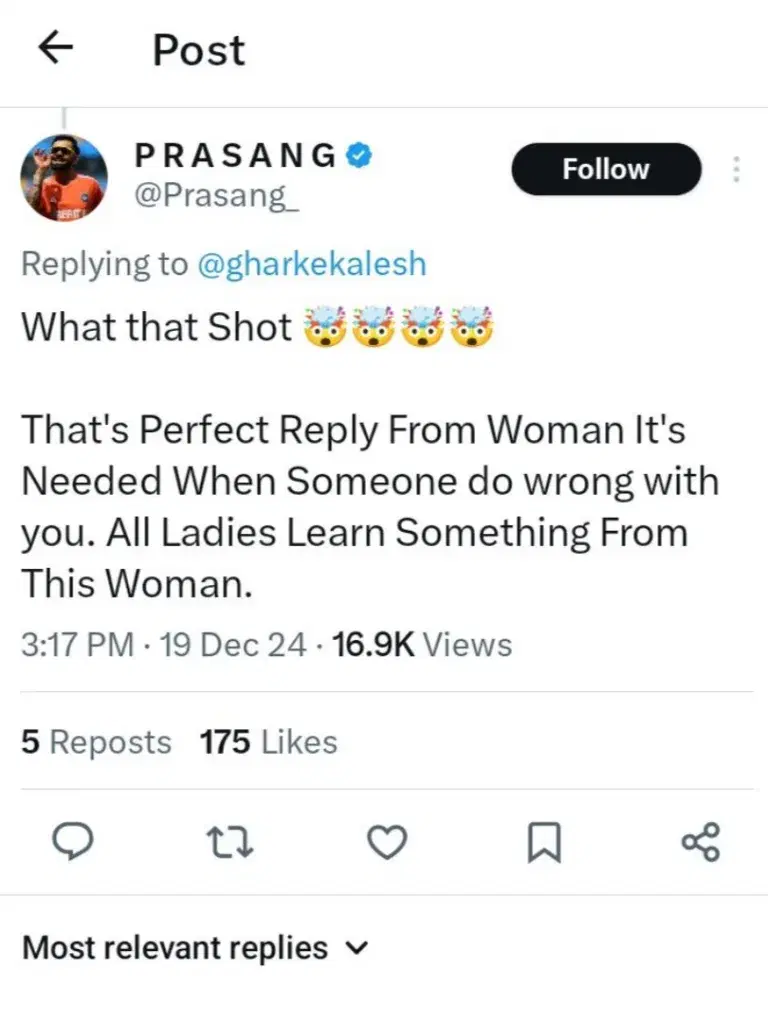Open PRASANG's profile picture
This screenshot has height=1024, width=768.
(64, 177)
